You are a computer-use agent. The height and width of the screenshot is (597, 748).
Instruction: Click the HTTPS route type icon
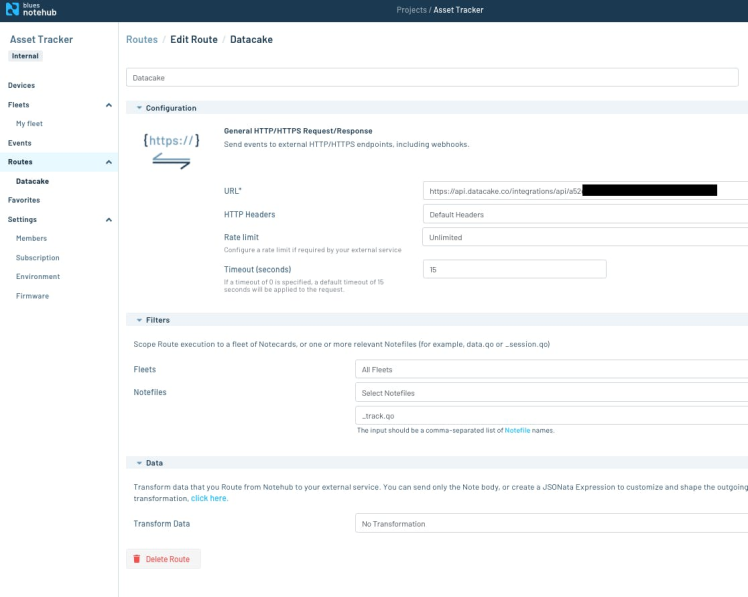tap(171, 151)
